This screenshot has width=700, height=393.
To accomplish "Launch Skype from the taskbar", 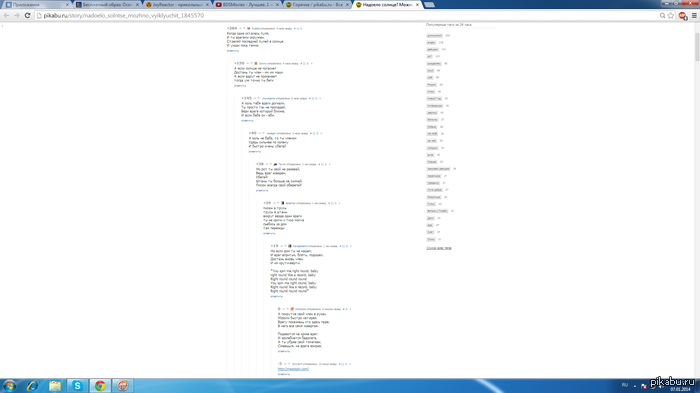I will click(77, 385).
